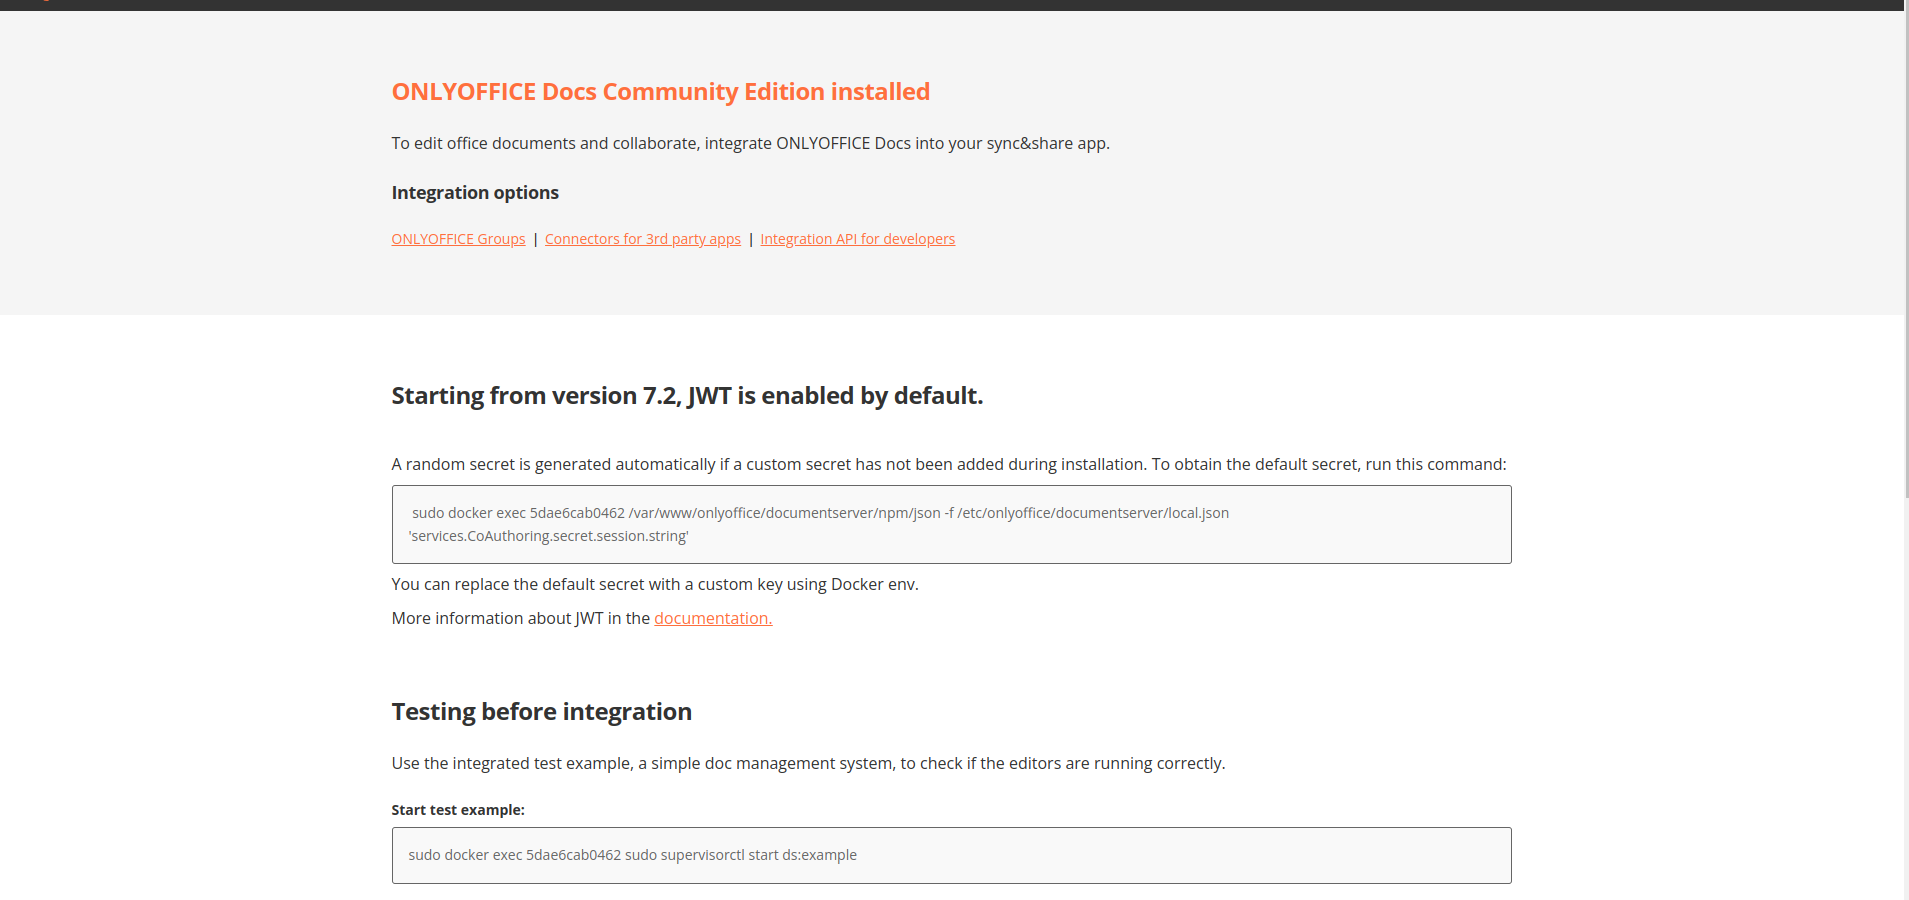Viewport: 1909px width, 900px height.
Task: Click the 'Start test example:' label
Action: pyautogui.click(x=458, y=810)
